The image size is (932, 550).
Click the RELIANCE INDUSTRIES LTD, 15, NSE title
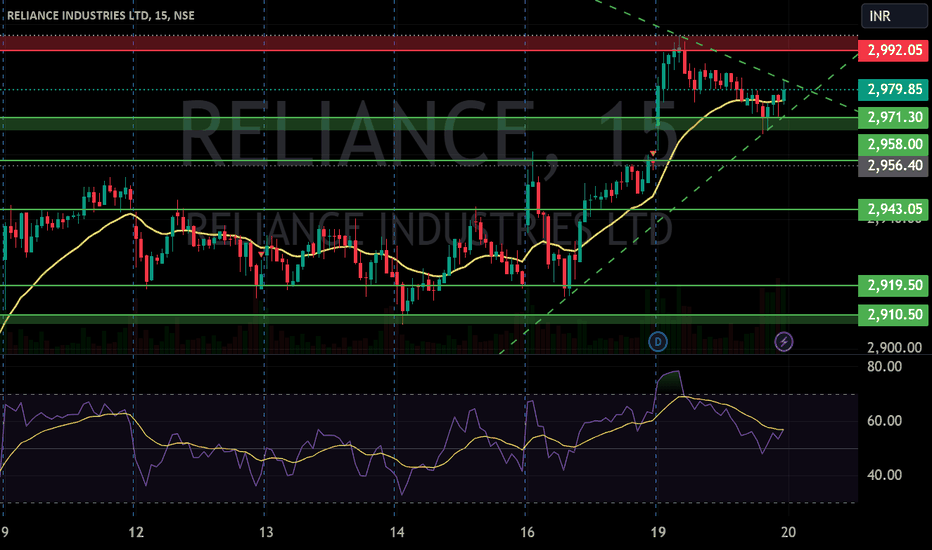click(x=101, y=15)
